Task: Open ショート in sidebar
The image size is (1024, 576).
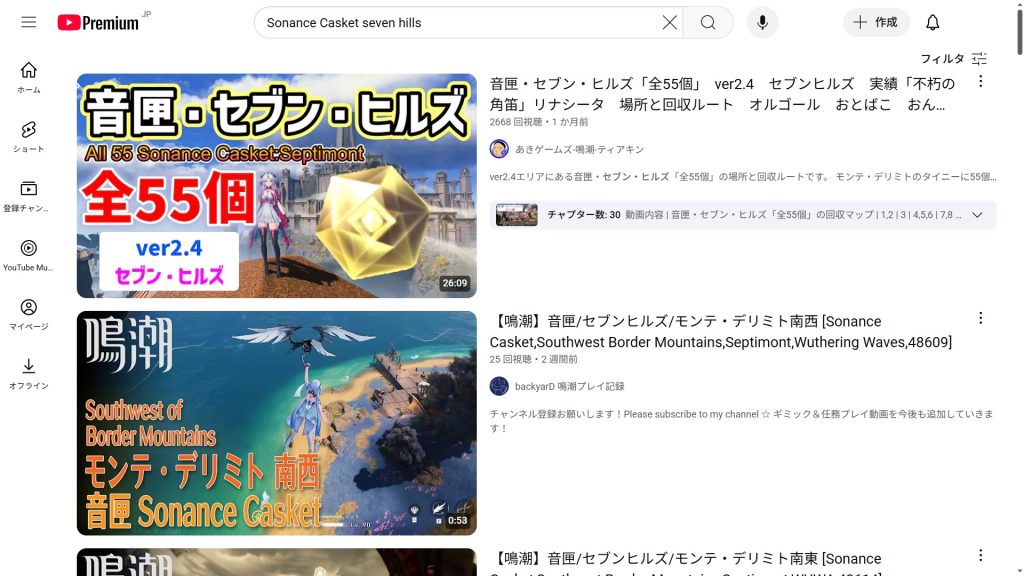Action: tap(29, 137)
